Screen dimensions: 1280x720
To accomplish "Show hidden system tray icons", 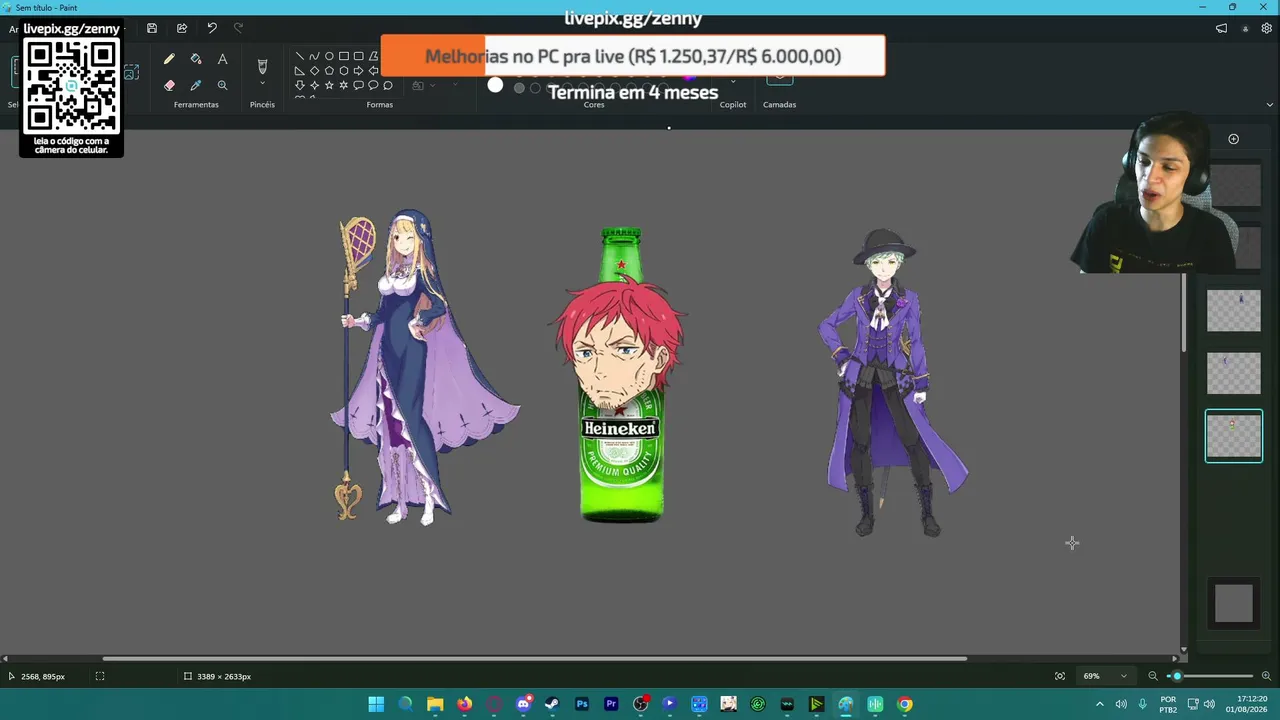I will pos(1099,704).
